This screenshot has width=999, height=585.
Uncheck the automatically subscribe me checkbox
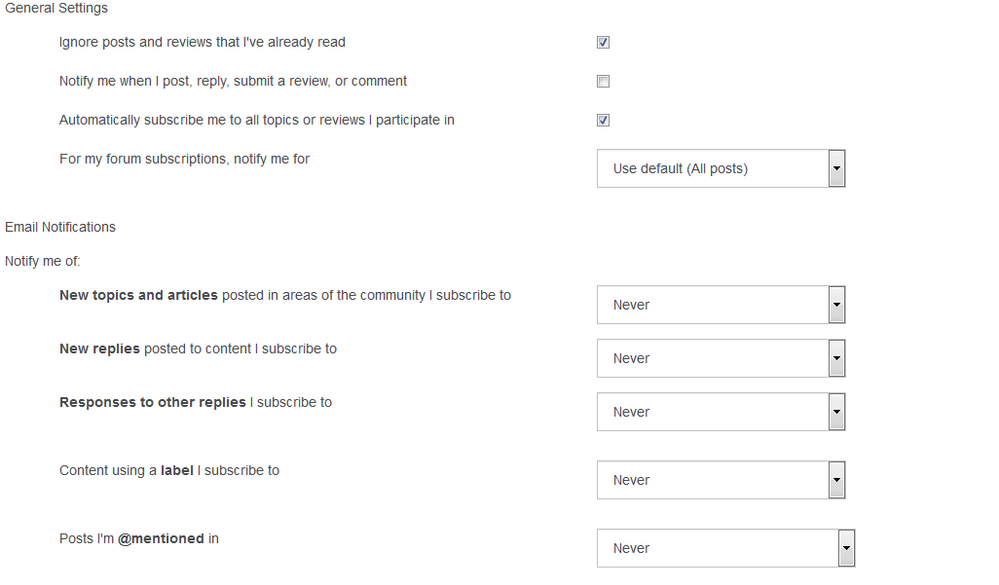603,121
